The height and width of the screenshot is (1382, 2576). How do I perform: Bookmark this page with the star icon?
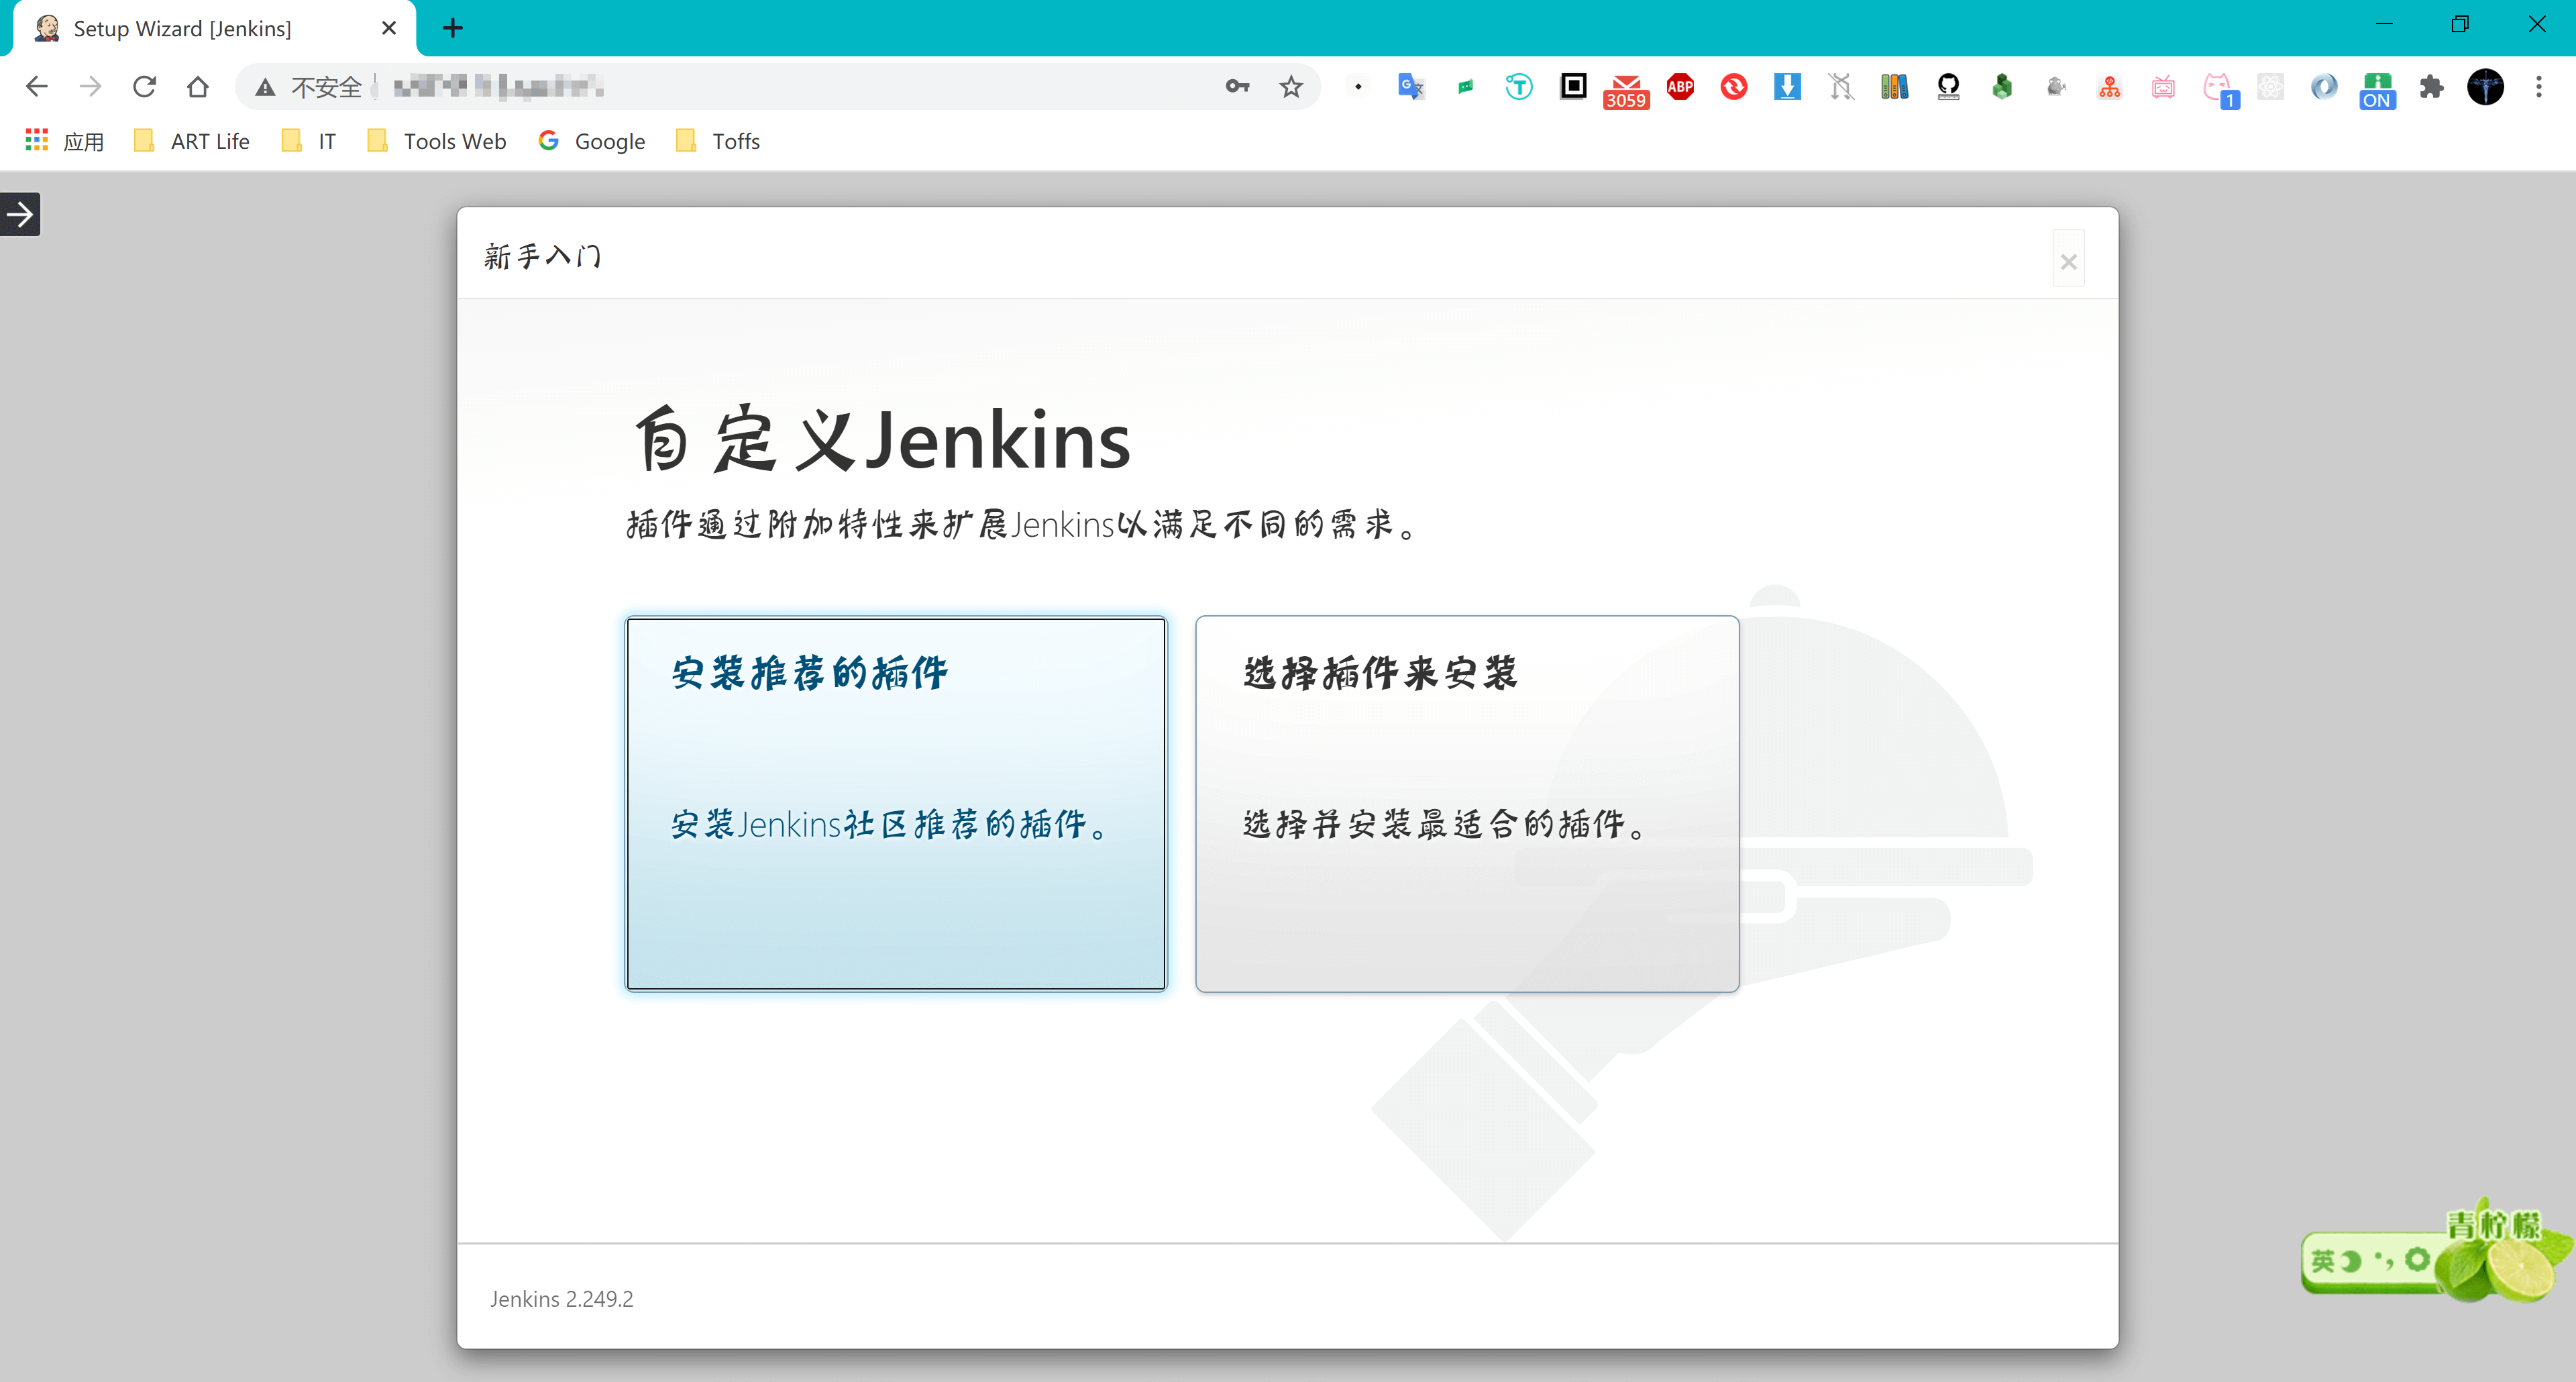(1291, 87)
